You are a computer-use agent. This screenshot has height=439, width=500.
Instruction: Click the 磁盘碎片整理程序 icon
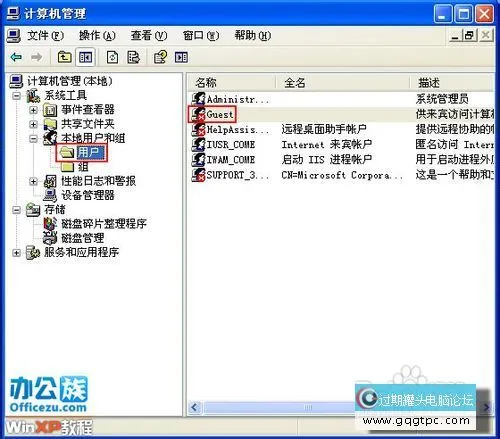click(50, 223)
